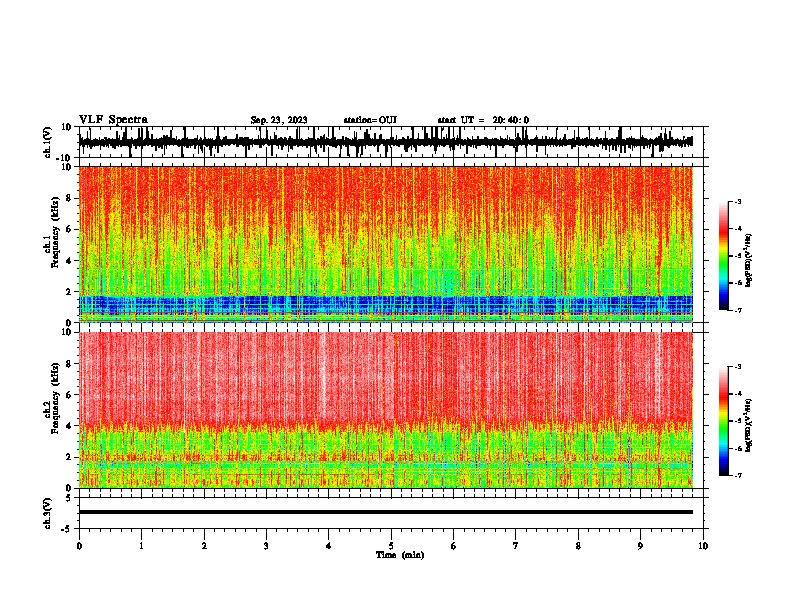Image resolution: width=792 pixels, height=612 pixels.
Task: Click the "ch.1(V)" waveform axis label
Action: 48,142
